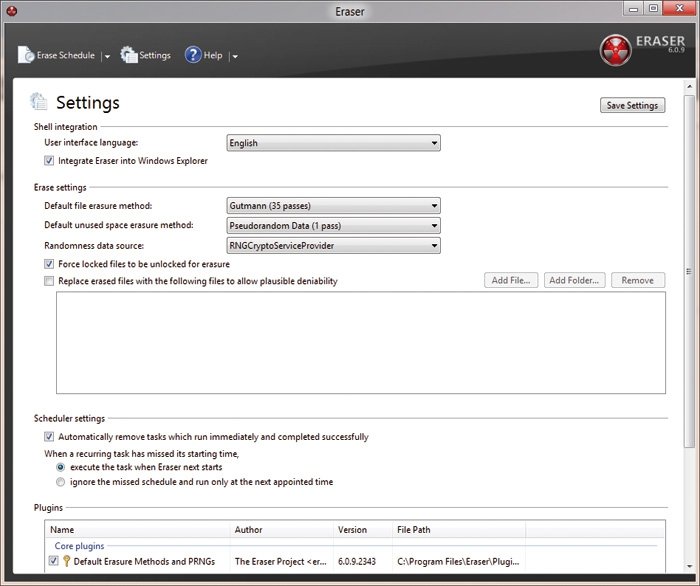Screen dimensions: 700x586
Task: Click the Settings page heading icon
Action: [39, 101]
